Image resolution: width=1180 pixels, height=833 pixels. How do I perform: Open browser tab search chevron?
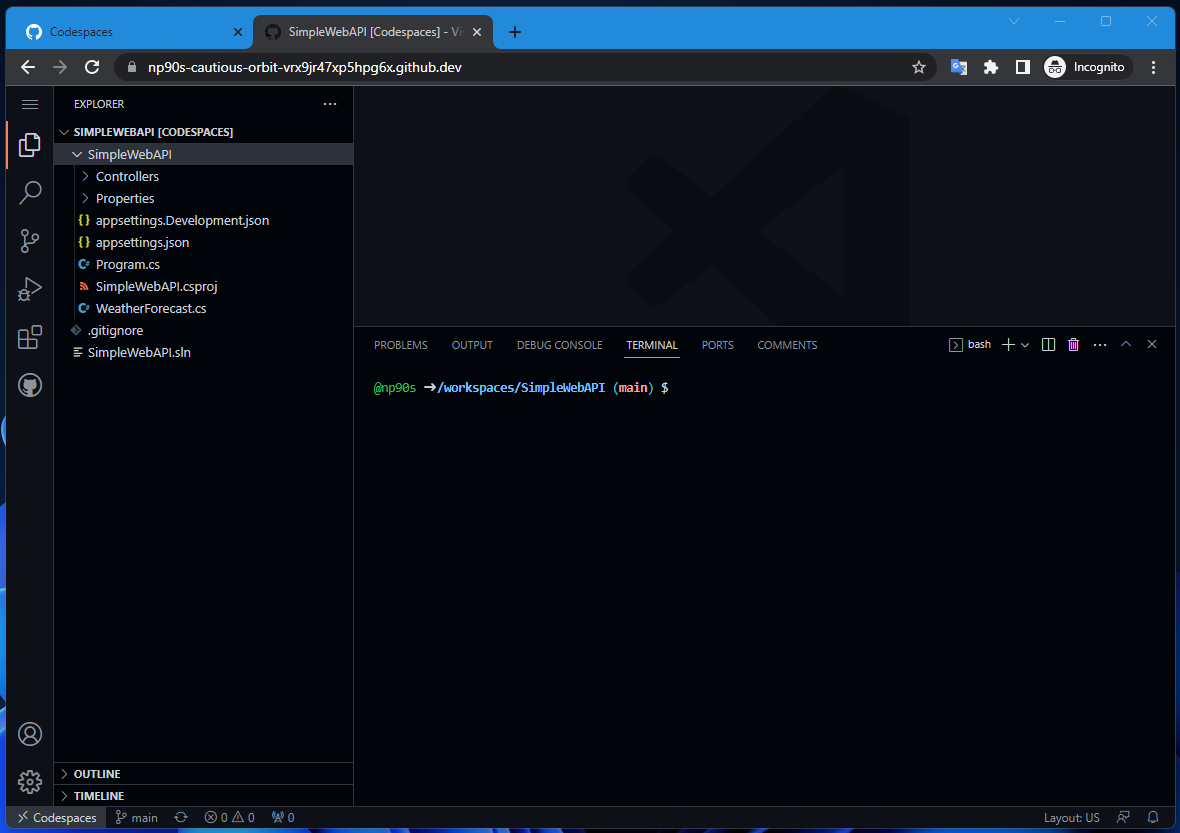tap(1014, 21)
